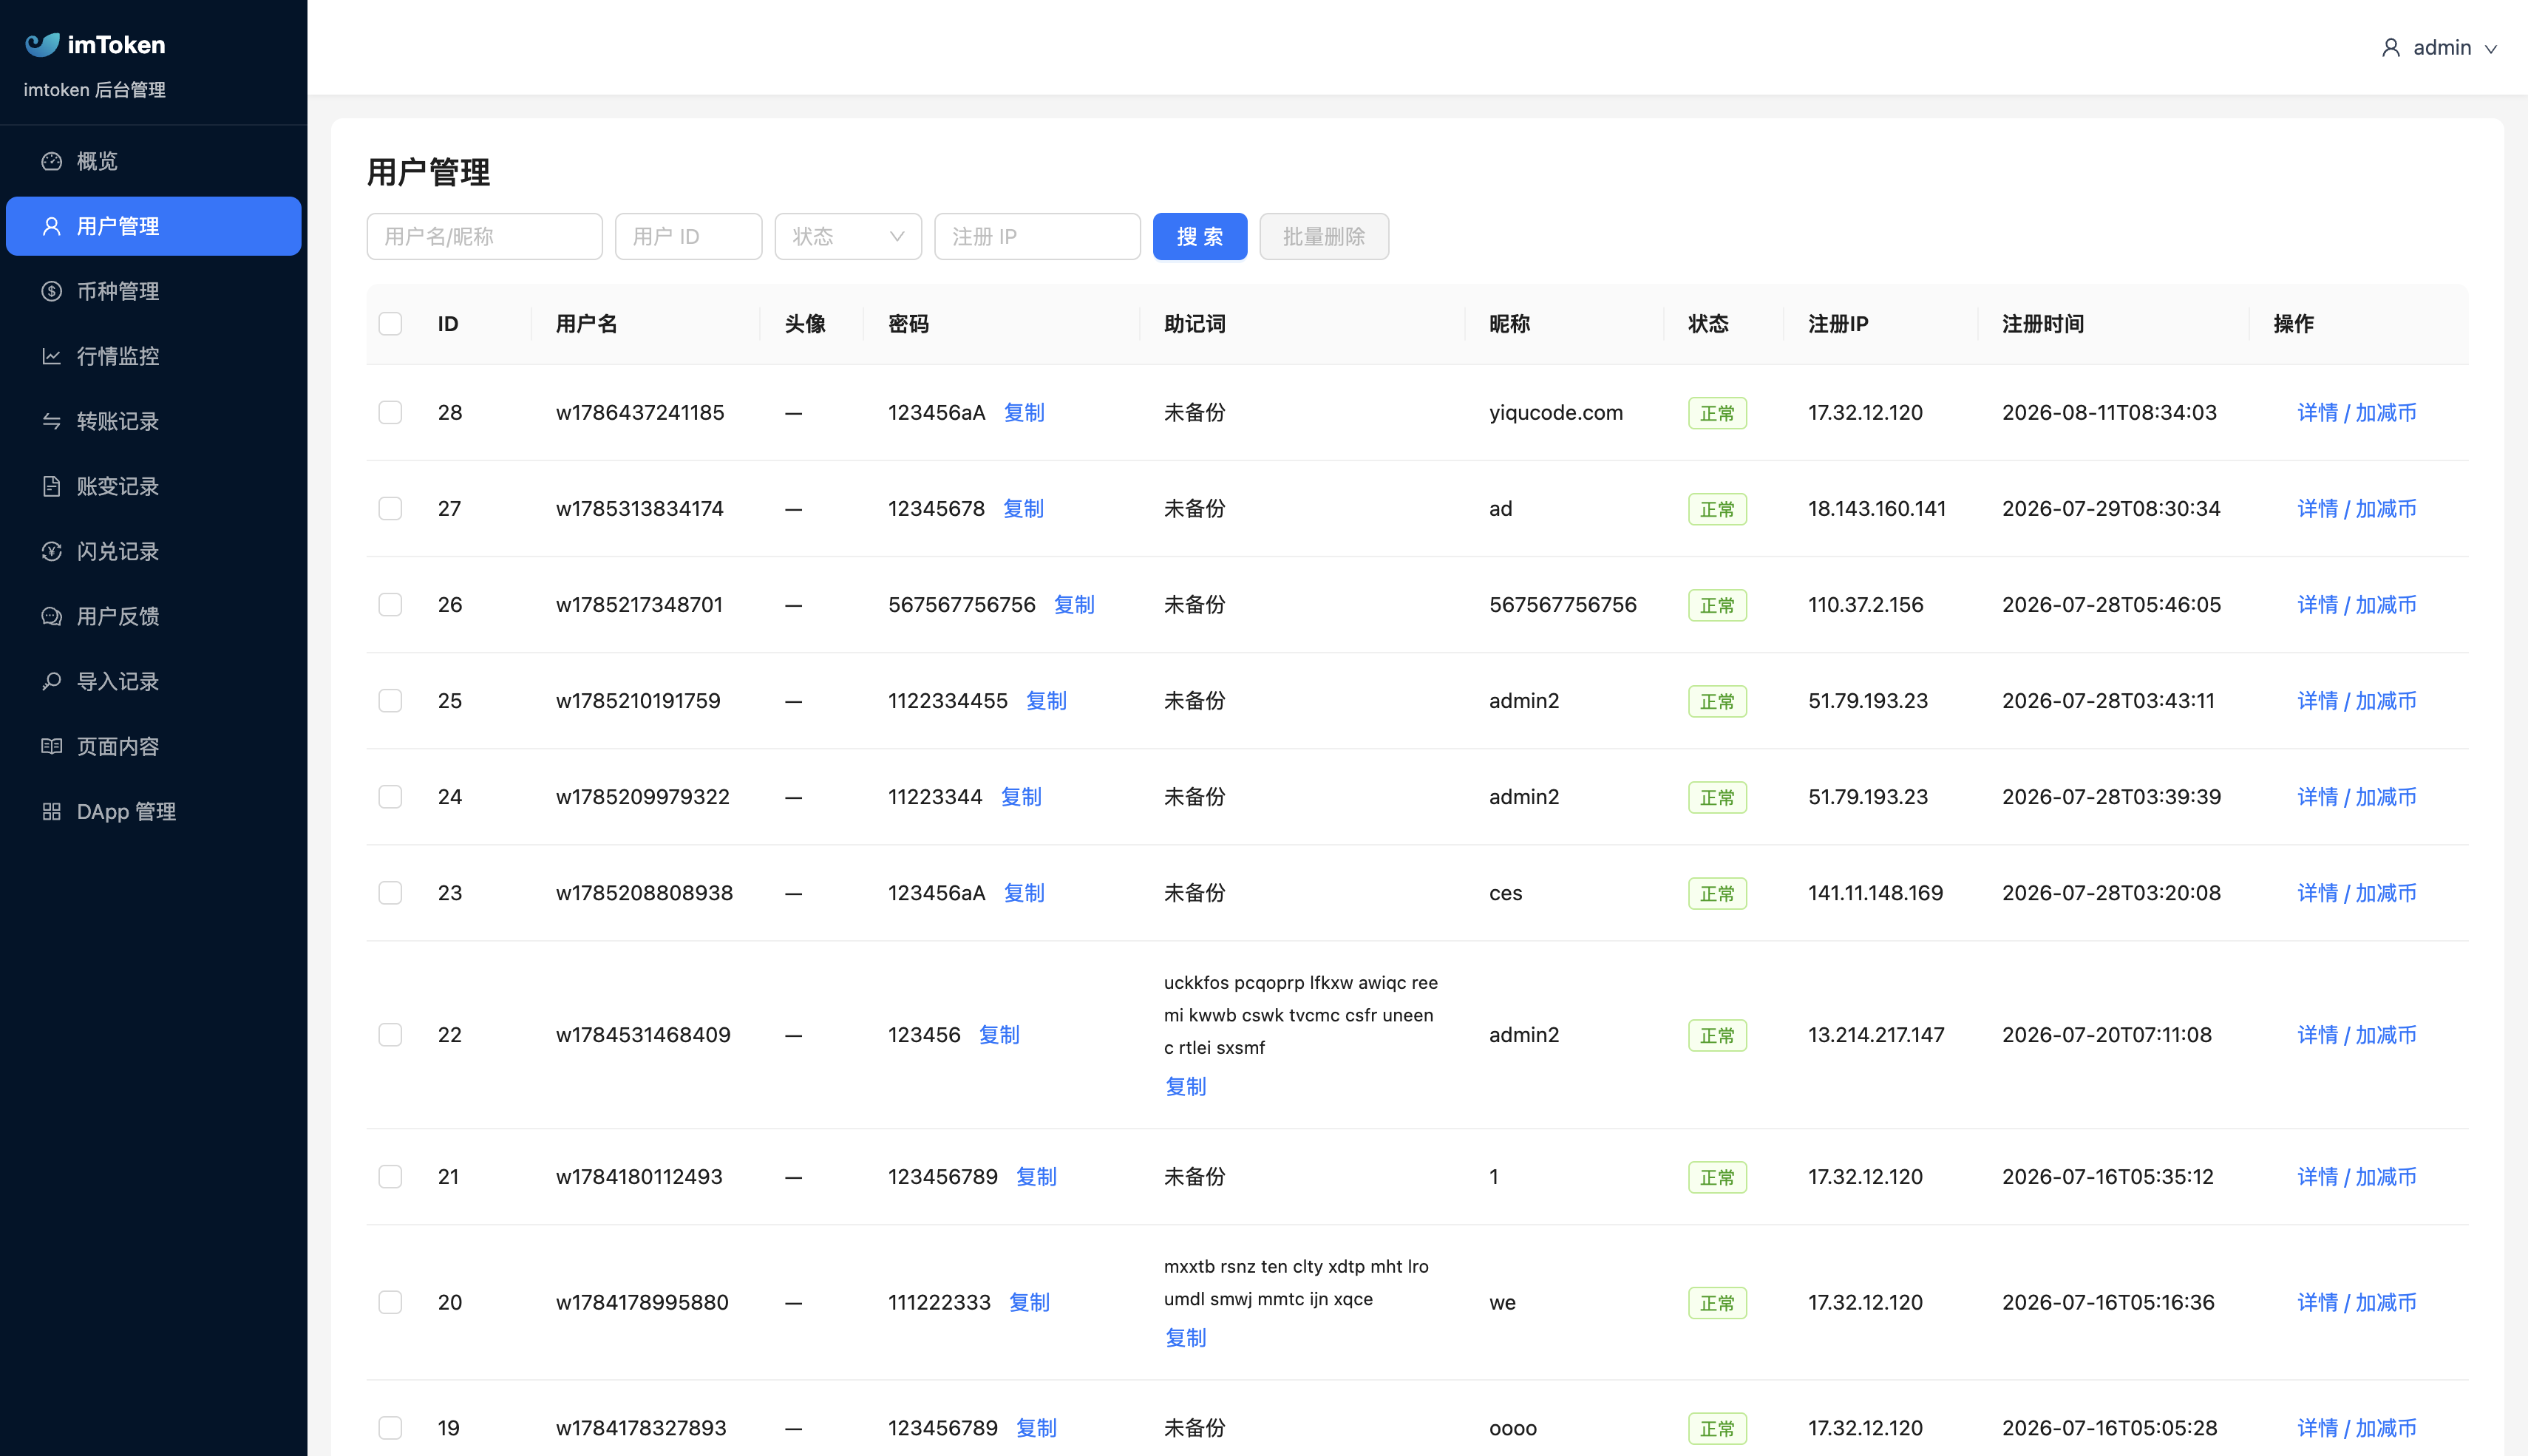Open 详情 for user ID 27

point(2317,509)
